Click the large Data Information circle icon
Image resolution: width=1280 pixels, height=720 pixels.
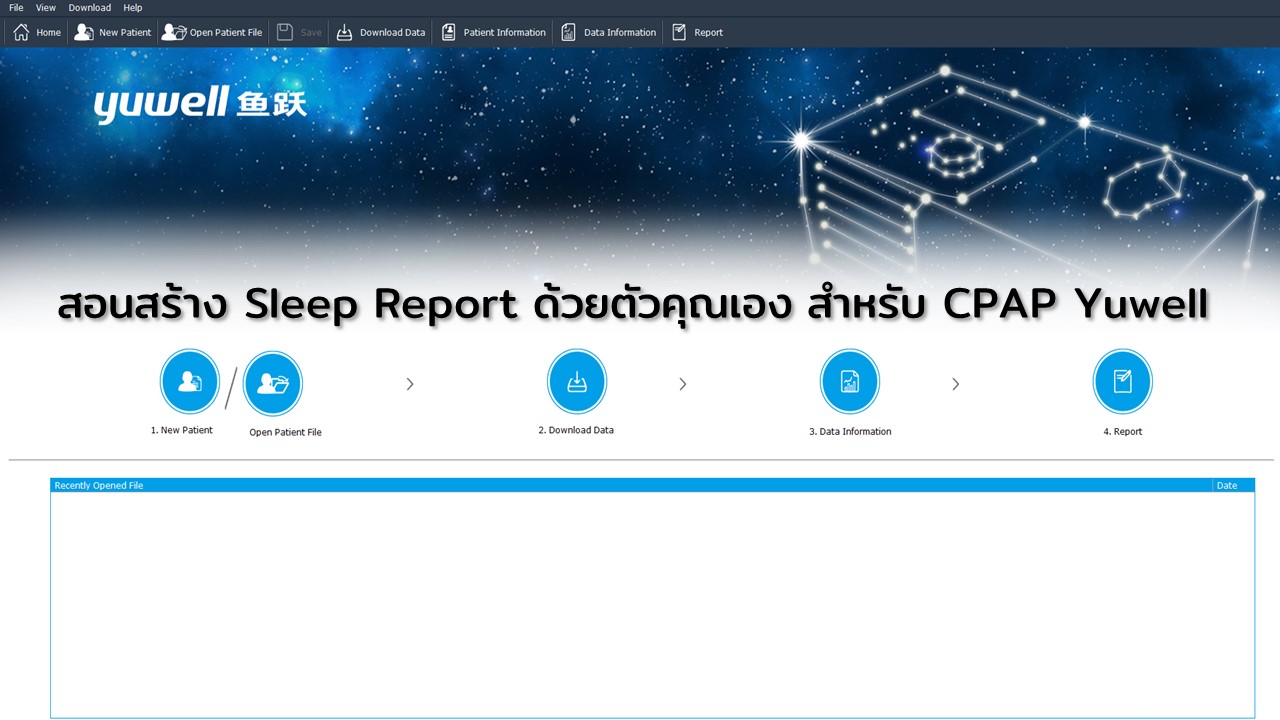pyautogui.click(x=849, y=381)
